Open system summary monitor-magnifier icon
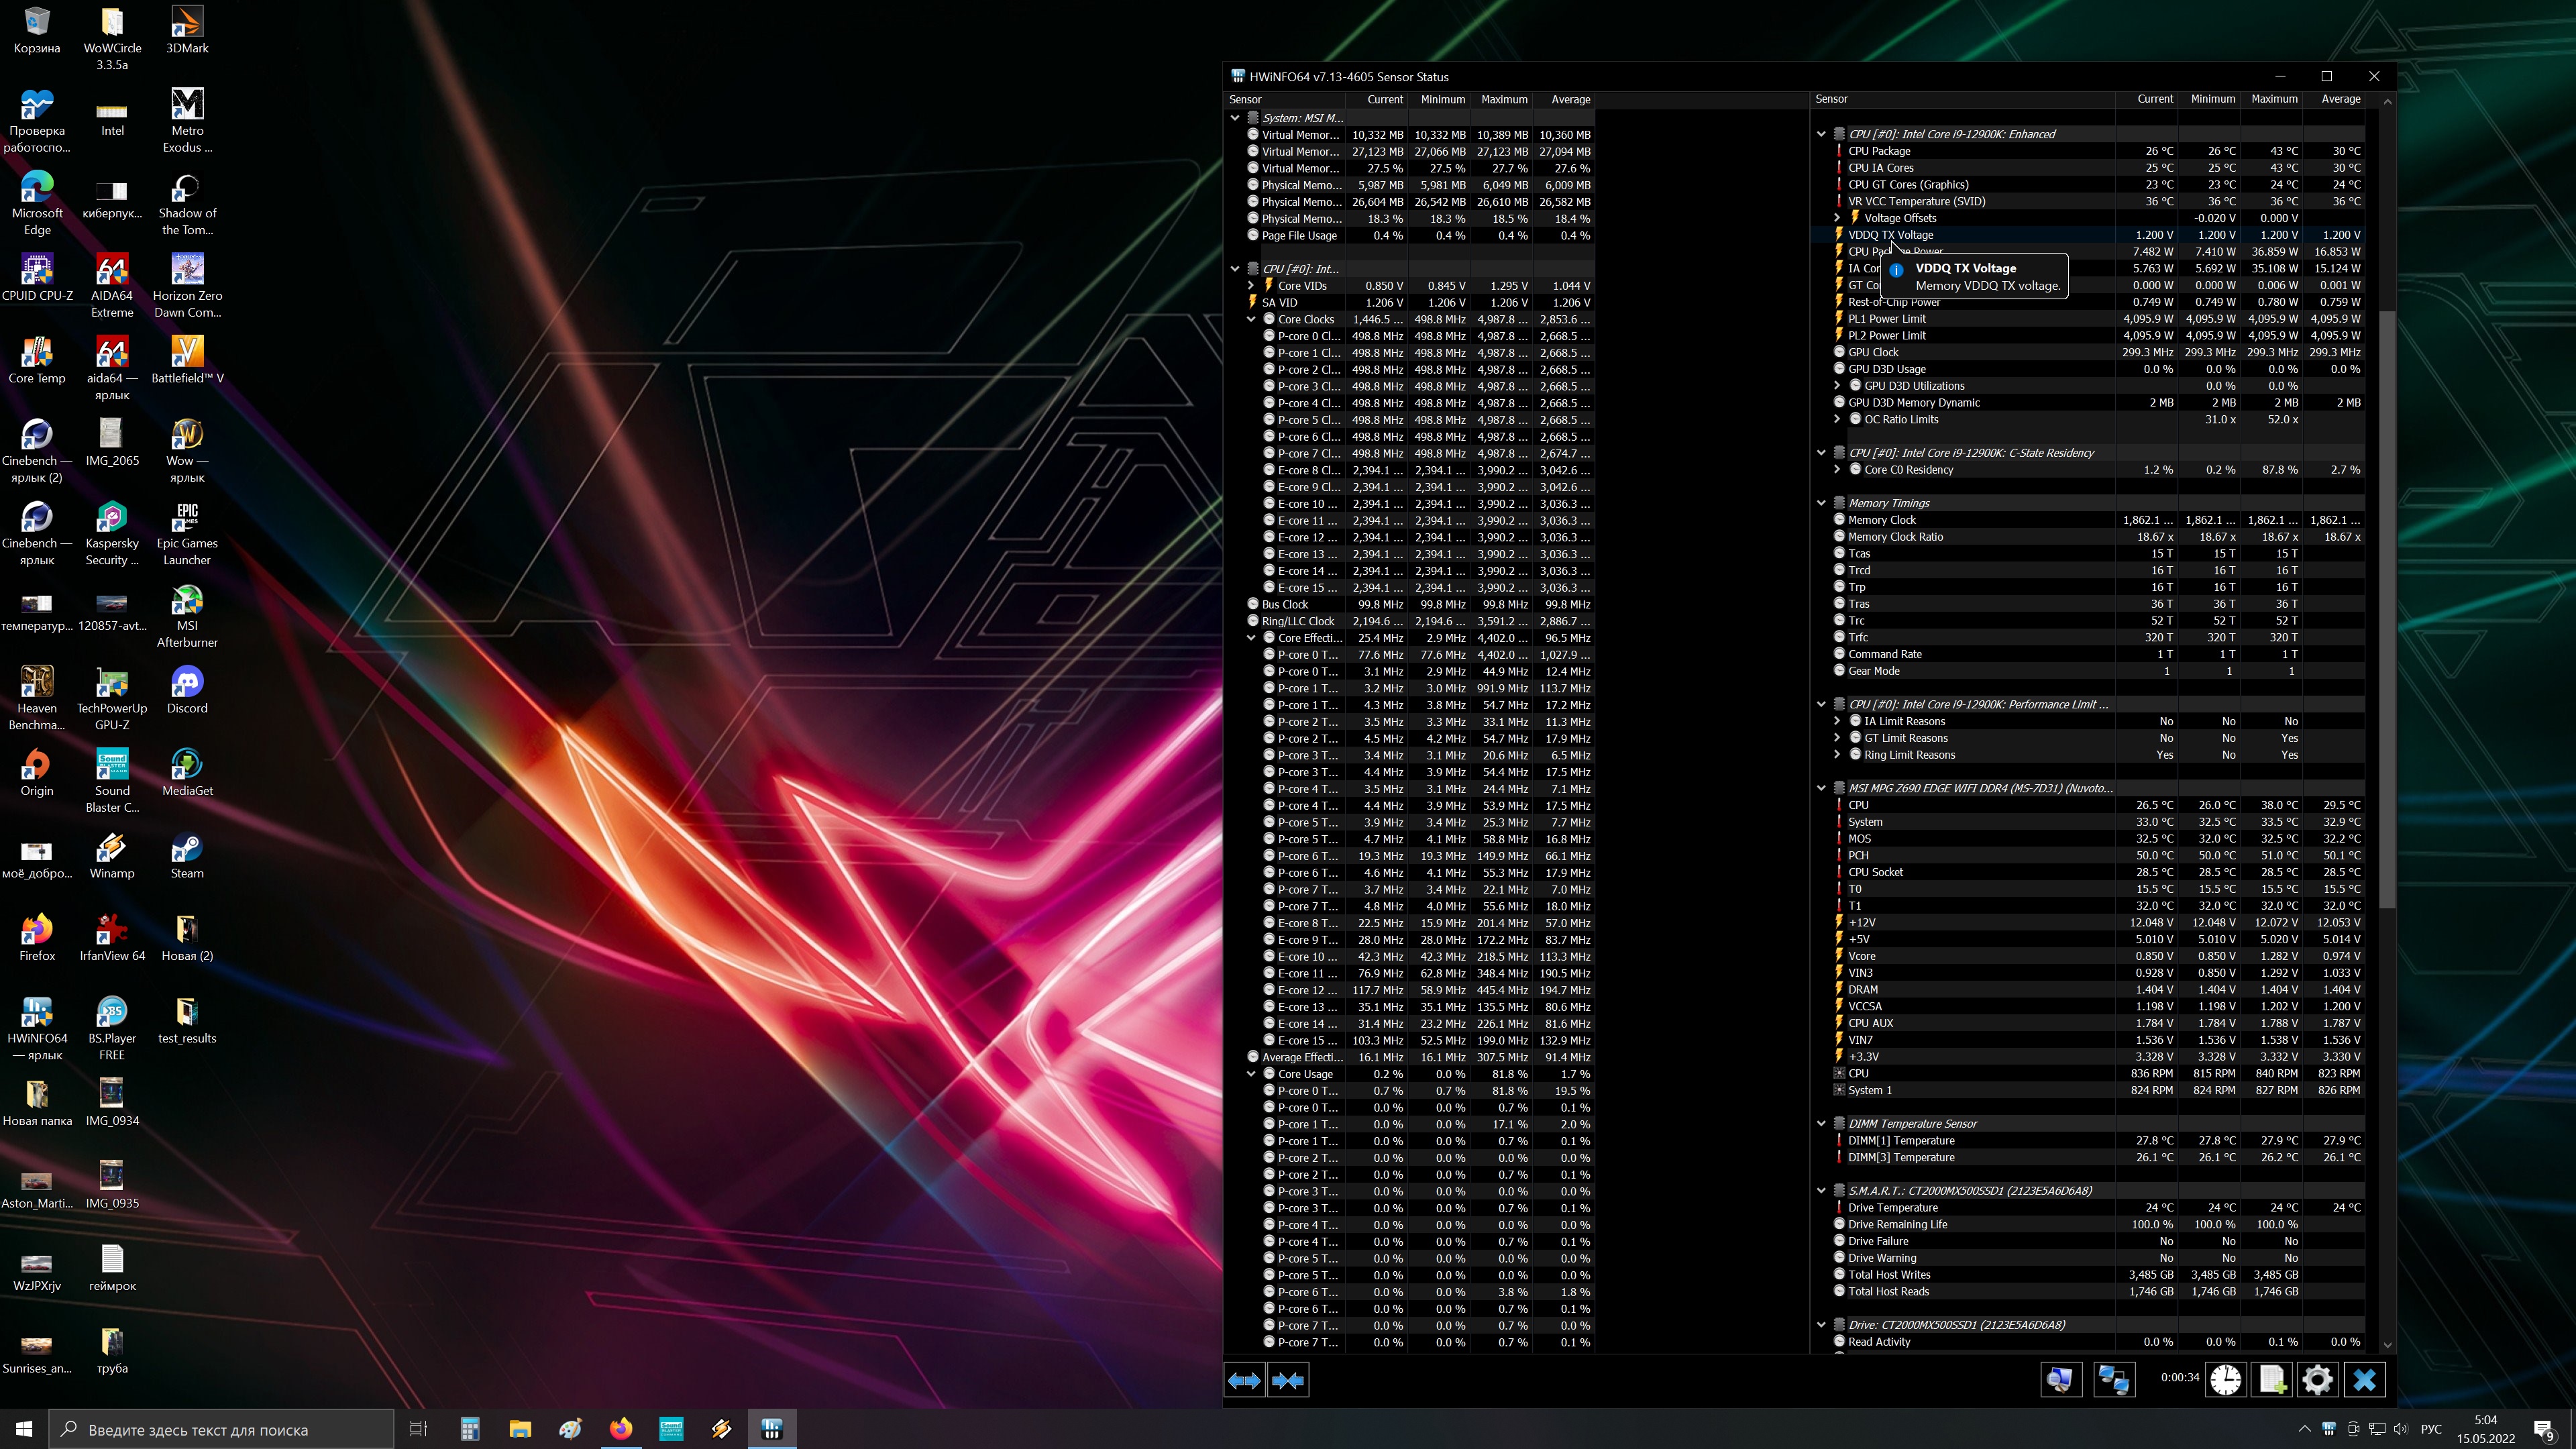 point(2061,1380)
